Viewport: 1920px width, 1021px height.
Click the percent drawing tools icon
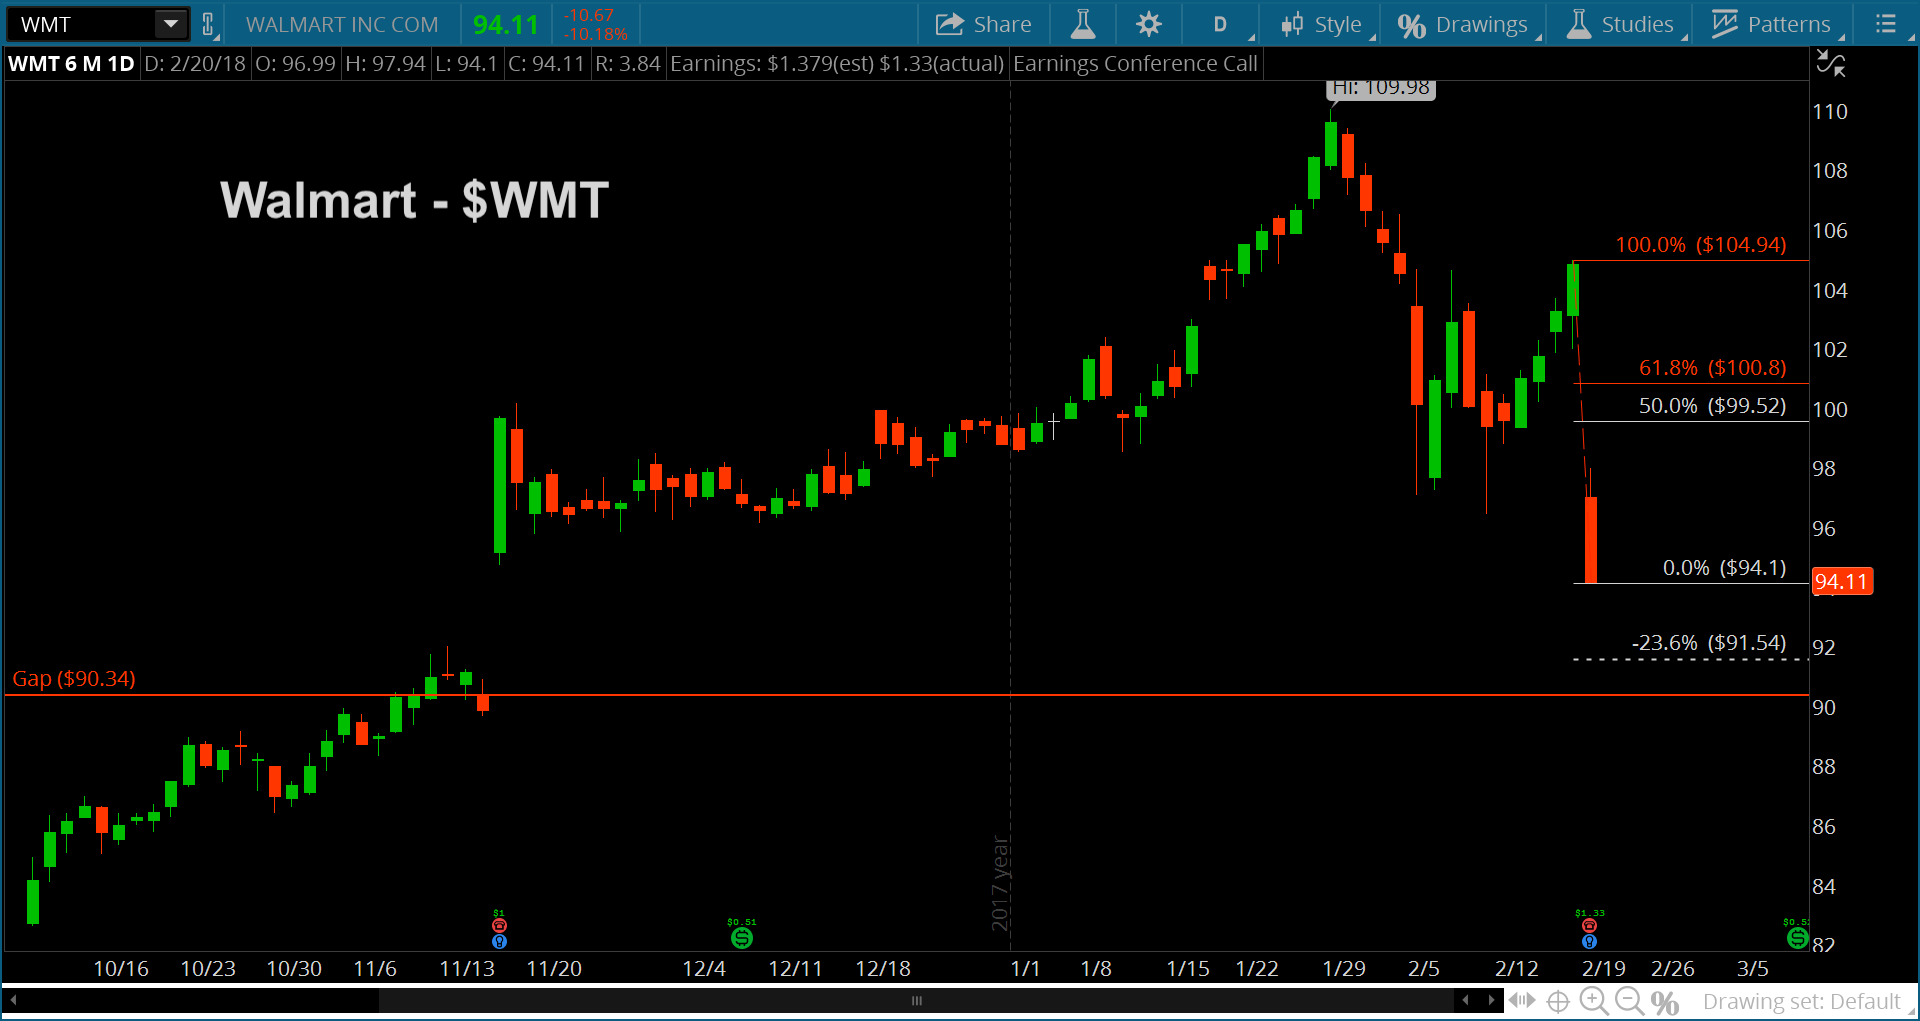pos(1665,1002)
